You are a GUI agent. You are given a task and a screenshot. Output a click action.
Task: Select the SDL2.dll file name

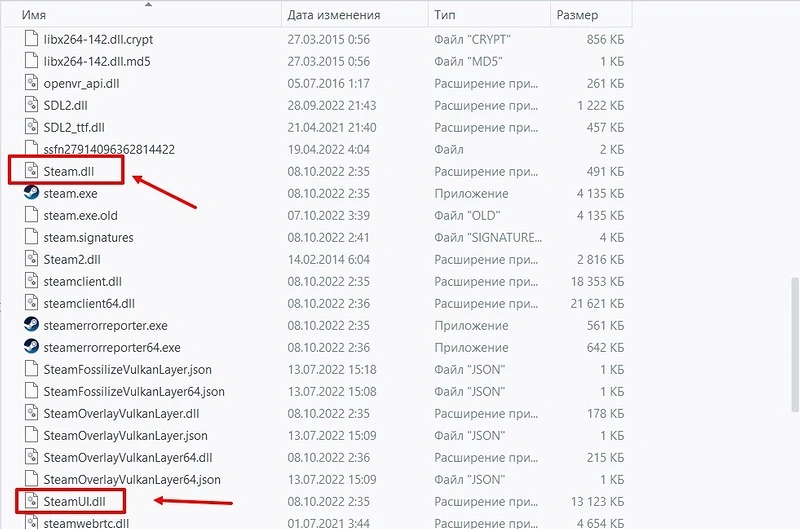click(x=65, y=105)
